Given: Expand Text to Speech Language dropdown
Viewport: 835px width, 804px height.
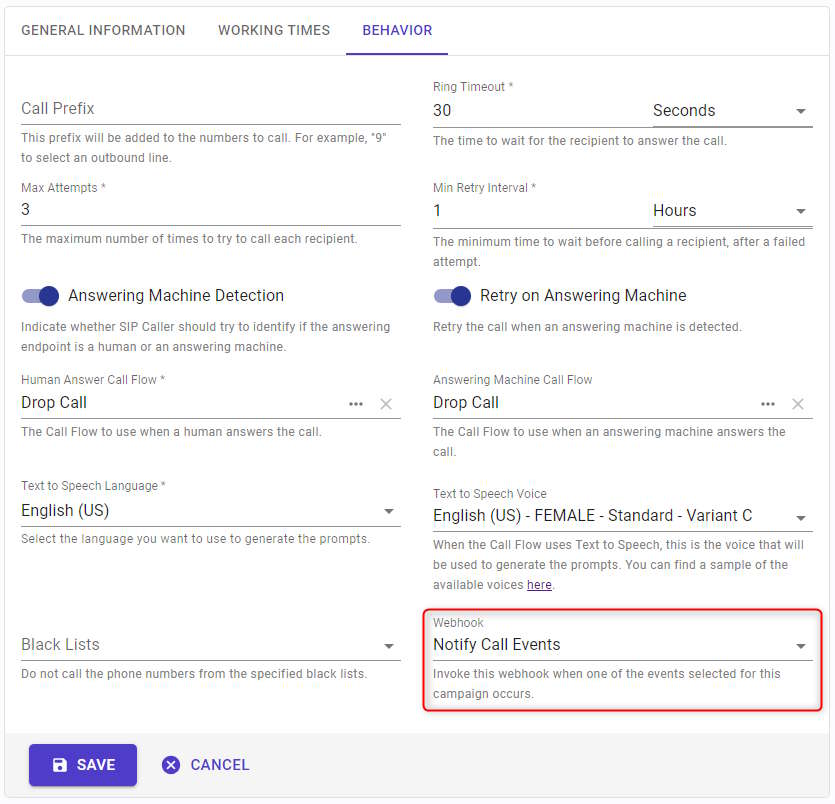Looking at the screenshot, I should [211, 511].
